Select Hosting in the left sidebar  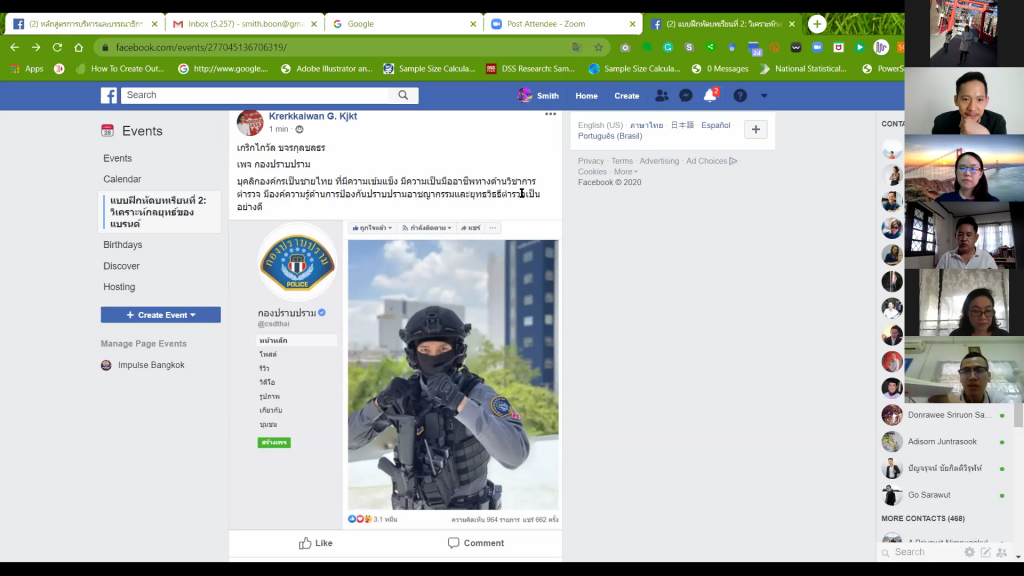point(119,287)
